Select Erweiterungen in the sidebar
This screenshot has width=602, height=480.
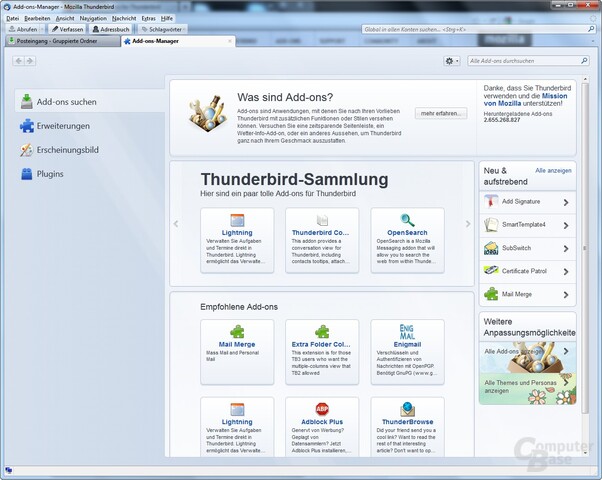tap(89, 126)
